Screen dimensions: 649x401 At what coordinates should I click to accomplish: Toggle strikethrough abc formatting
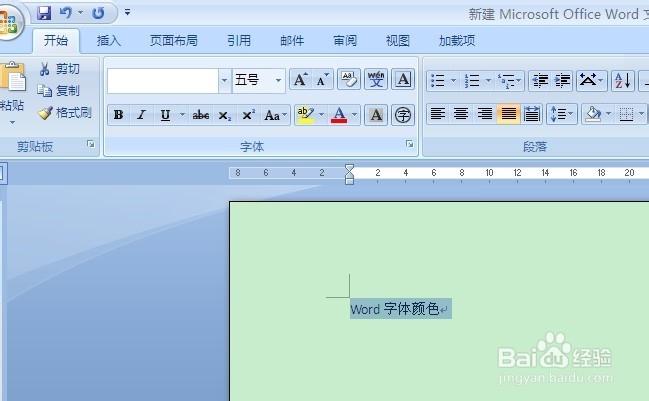tap(201, 115)
